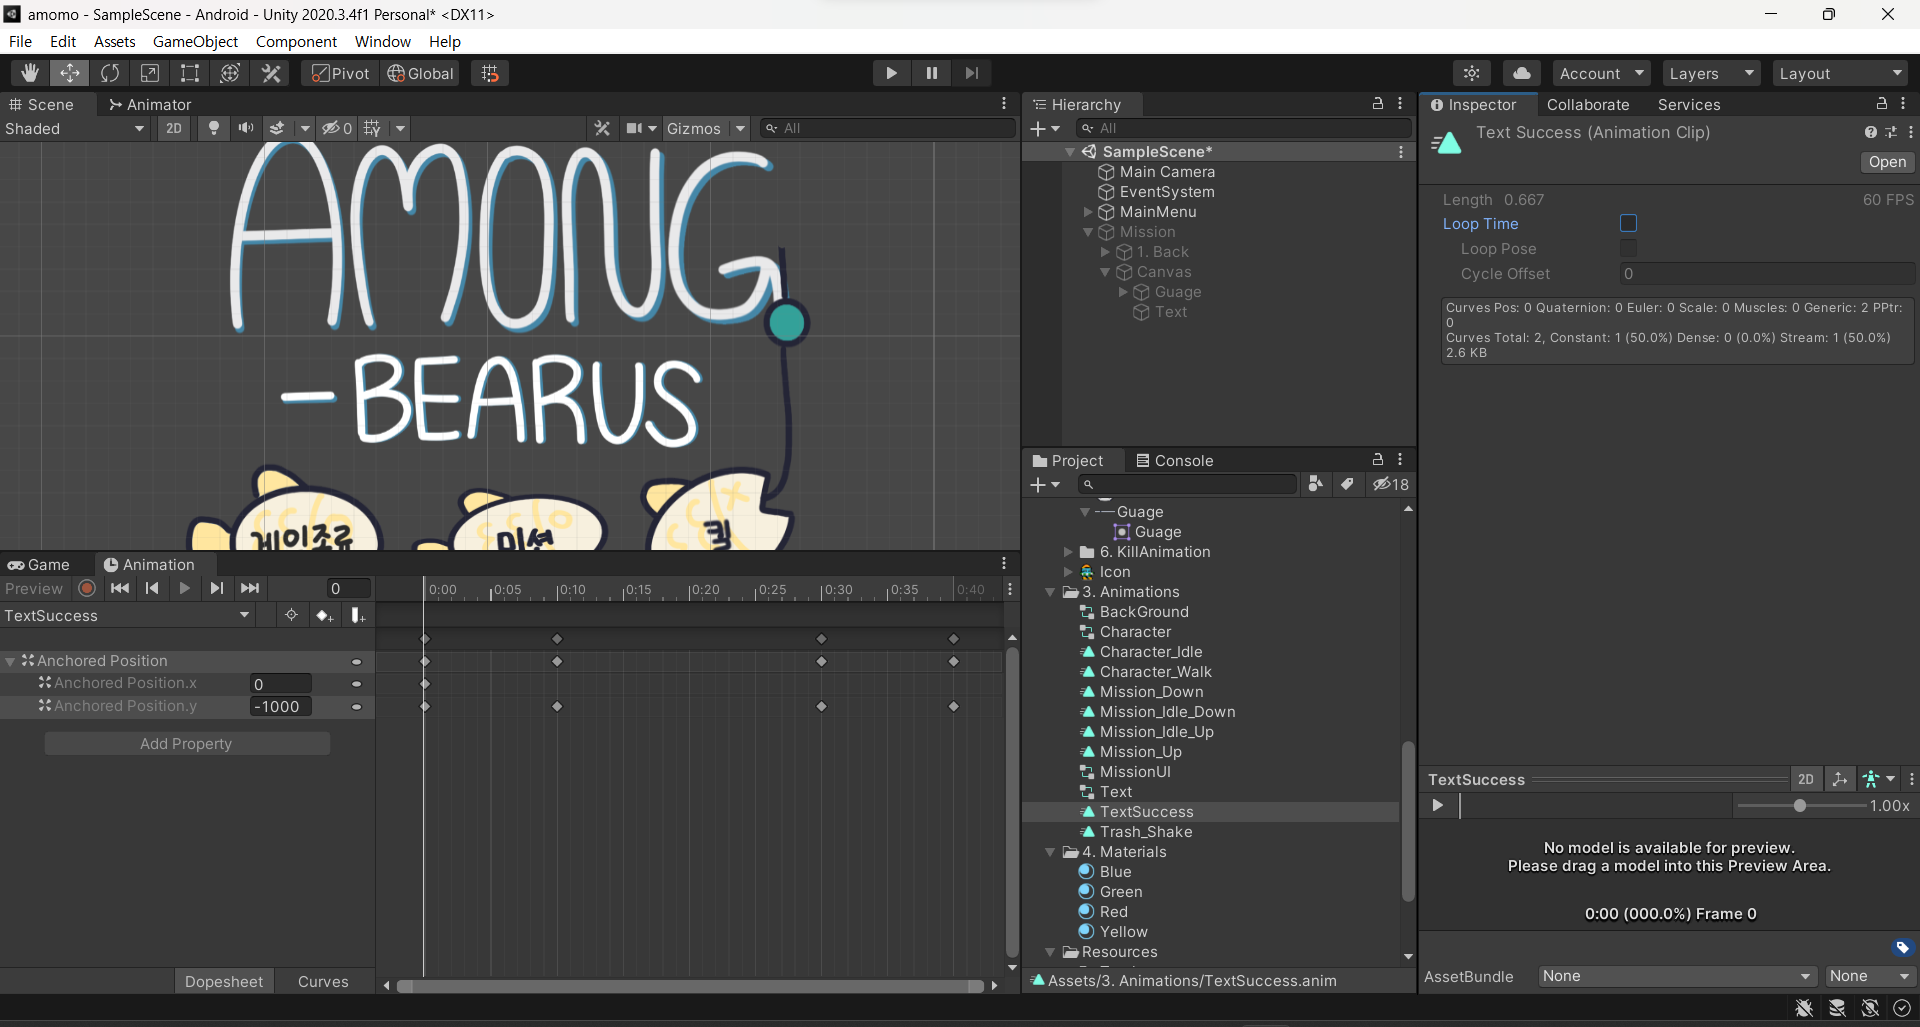Edit Anchored Position.y value field
This screenshot has height=1027, width=1920.
280,706
